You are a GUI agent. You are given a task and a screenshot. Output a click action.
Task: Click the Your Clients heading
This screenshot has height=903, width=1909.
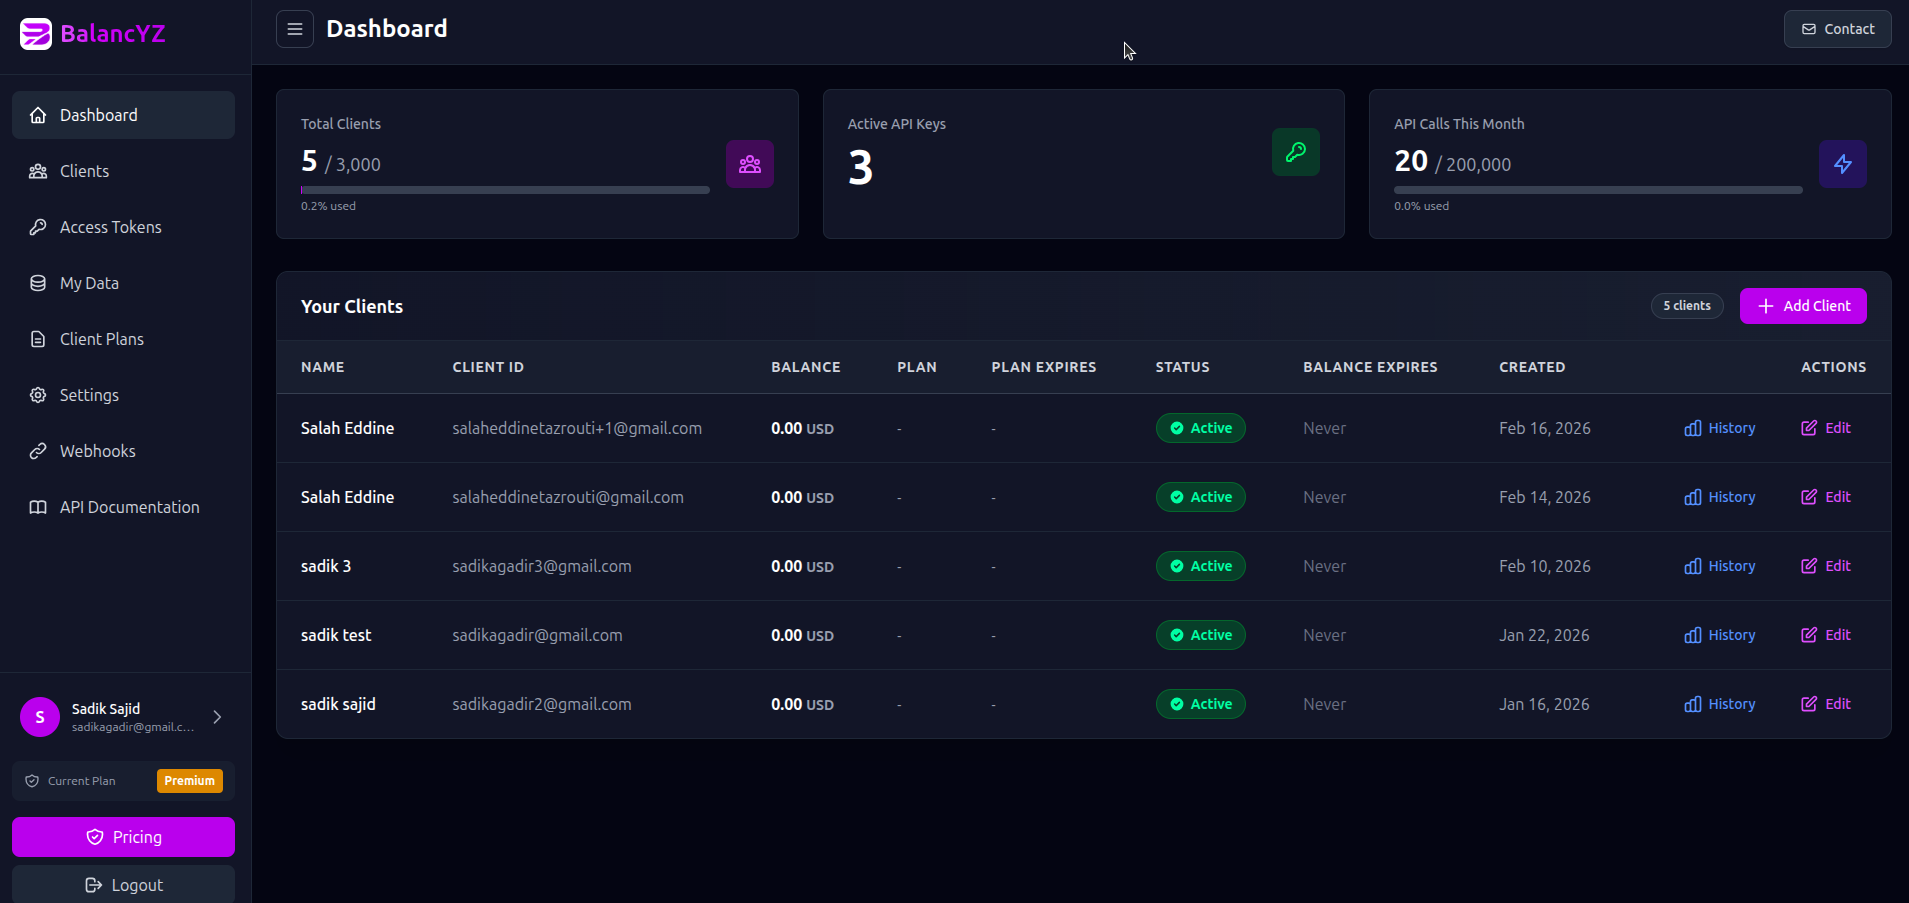(x=352, y=307)
